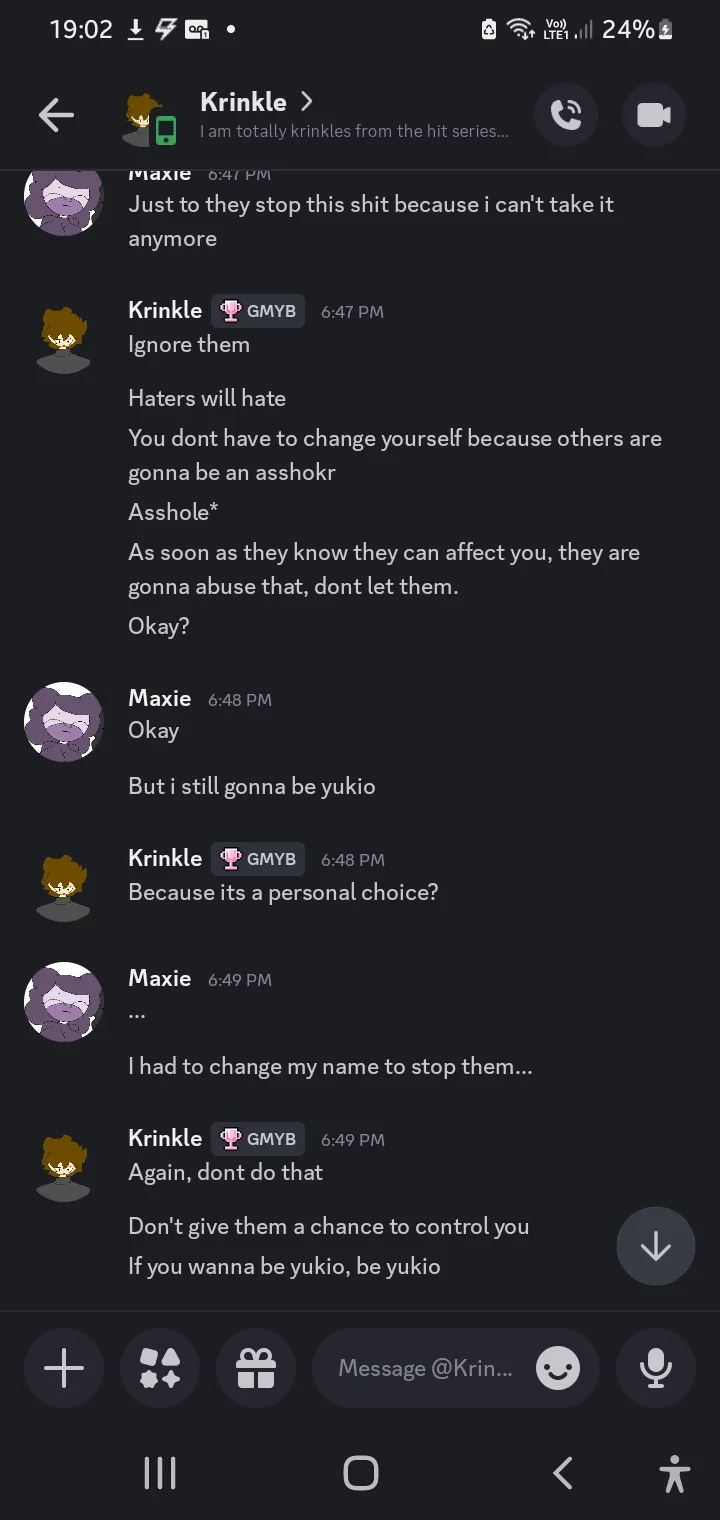
Task: Open Maxie's avatar on 6:49 PM message
Action: (x=64, y=1002)
